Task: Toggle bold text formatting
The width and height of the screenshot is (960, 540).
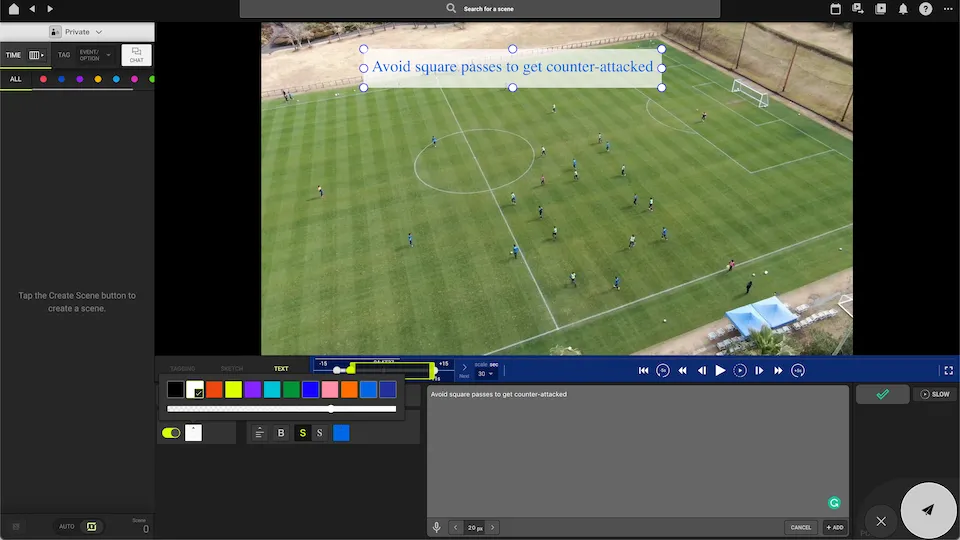Action: point(281,433)
